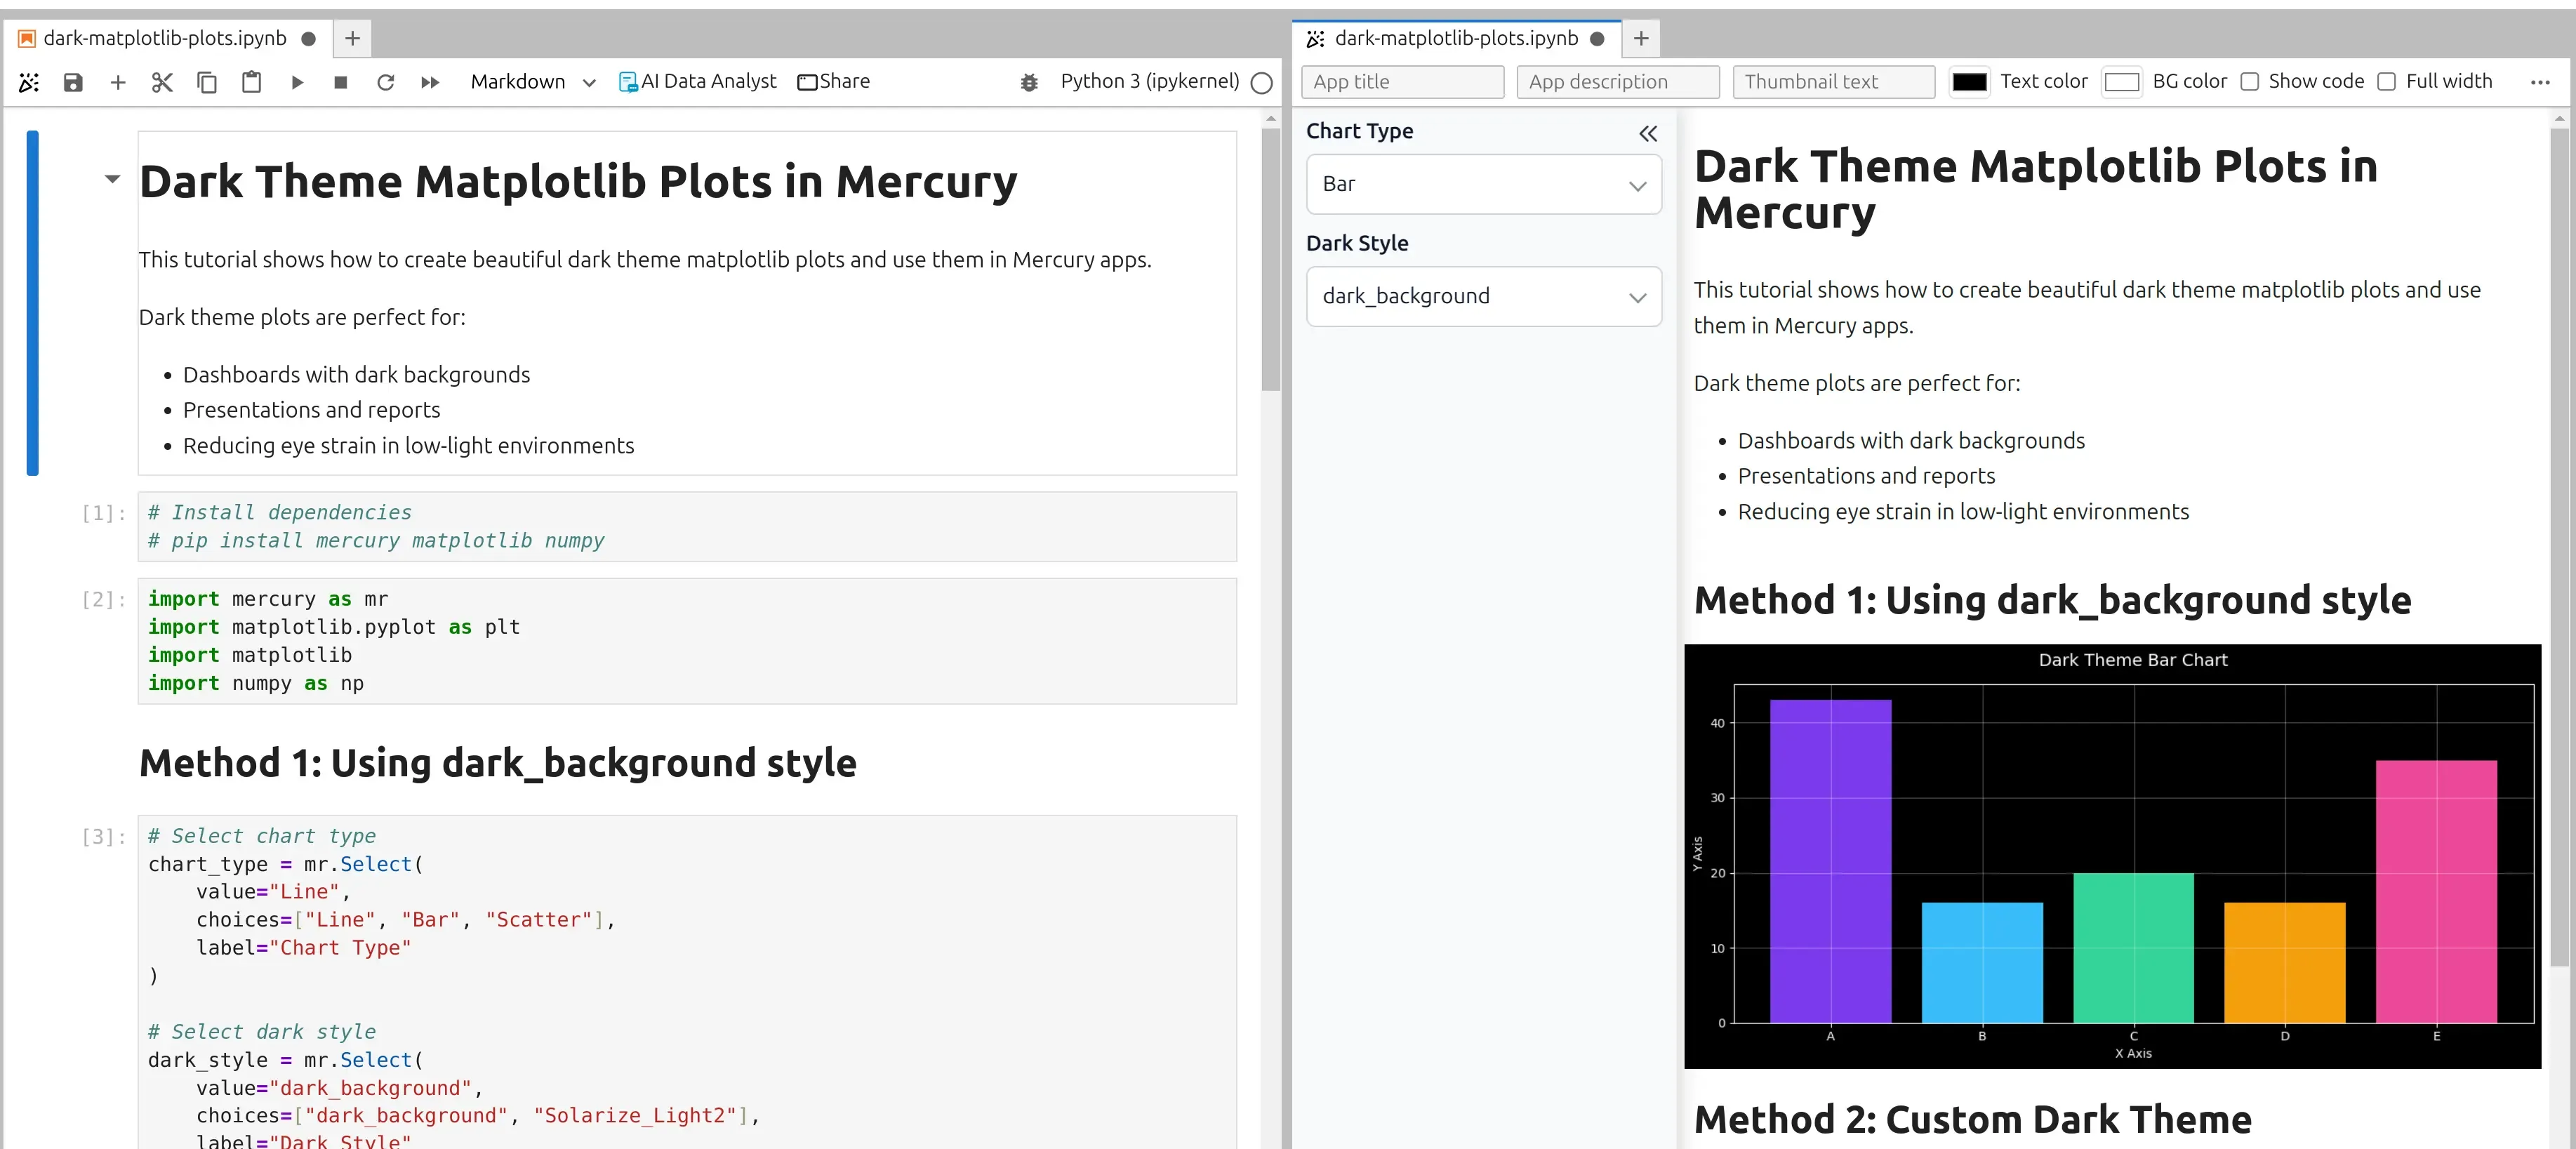Click 'Method 2: Custom Dark Theme' heading in preview

(x=1973, y=1120)
